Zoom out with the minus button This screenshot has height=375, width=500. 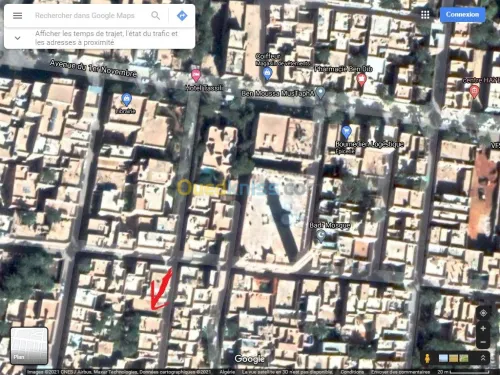pos(483,342)
